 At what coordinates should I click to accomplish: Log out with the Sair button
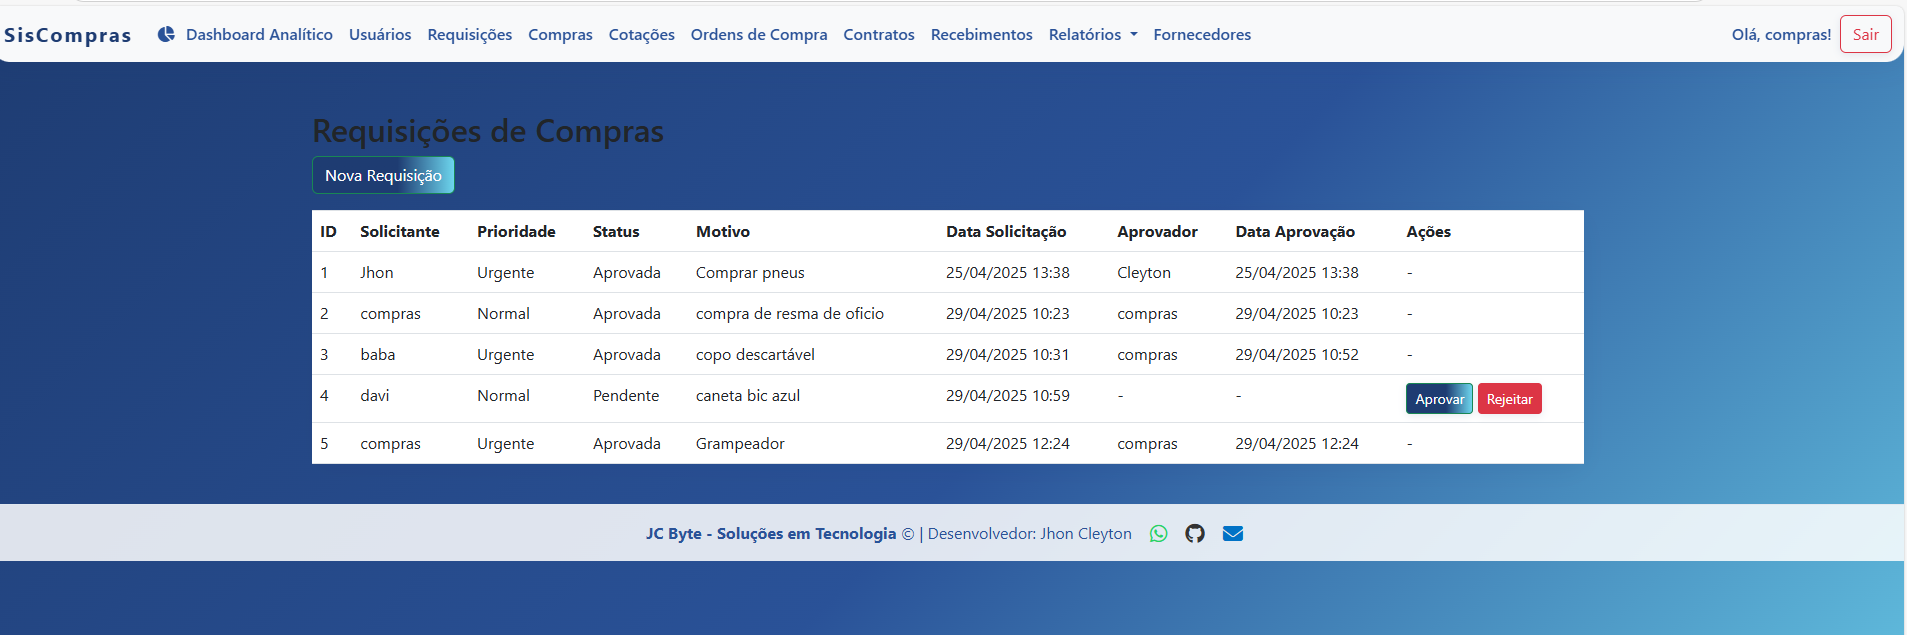click(x=1865, y=35)
